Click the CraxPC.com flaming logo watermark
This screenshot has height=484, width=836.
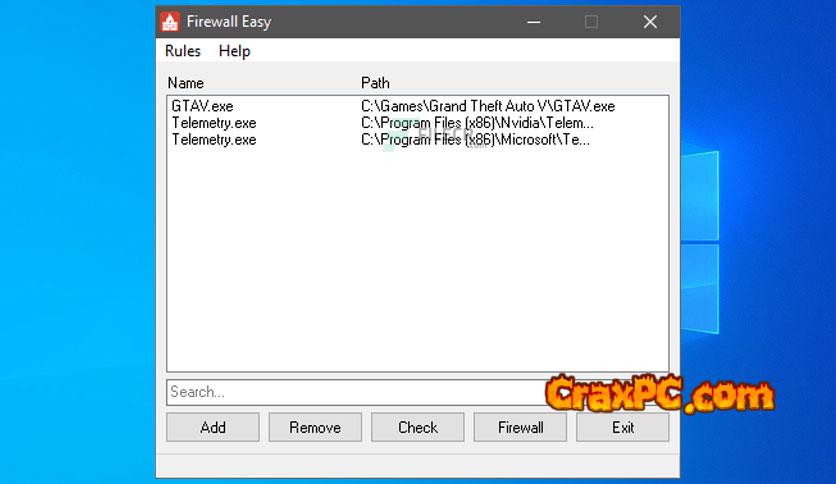pyautogui.click(x=660, y=394)
